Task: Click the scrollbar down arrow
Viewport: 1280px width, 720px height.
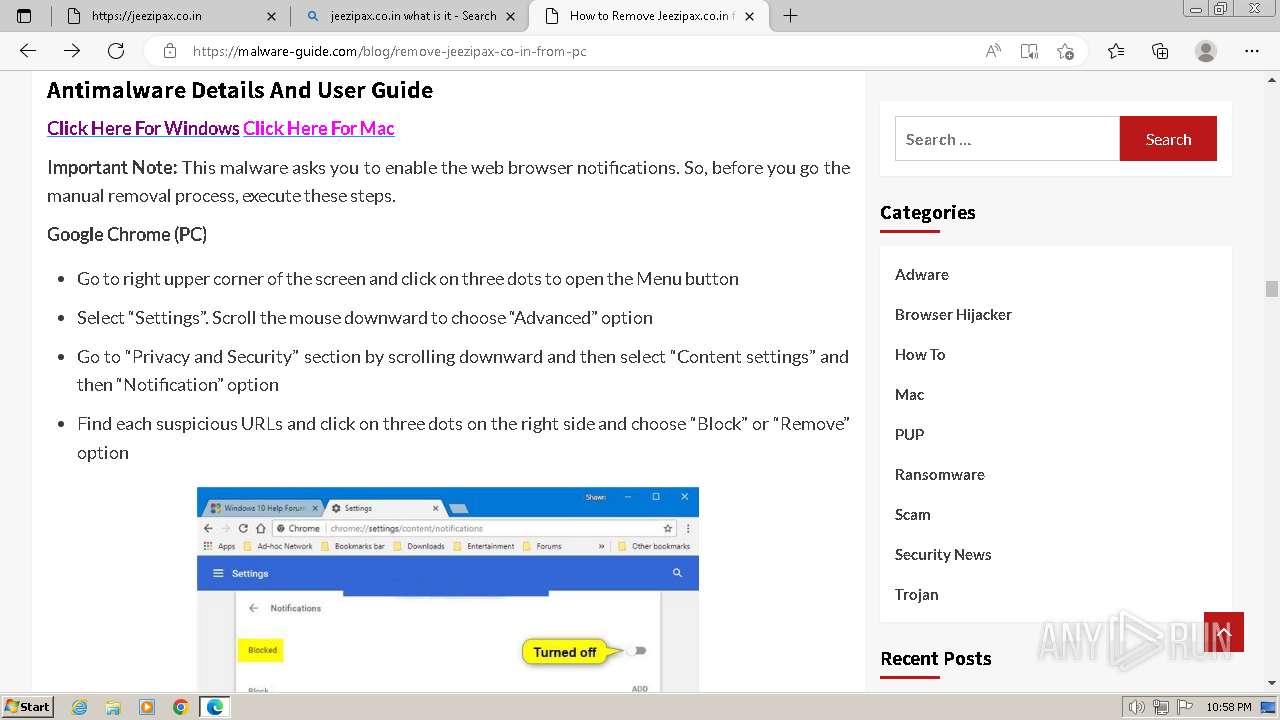Action: click(x=1271, y=684)
